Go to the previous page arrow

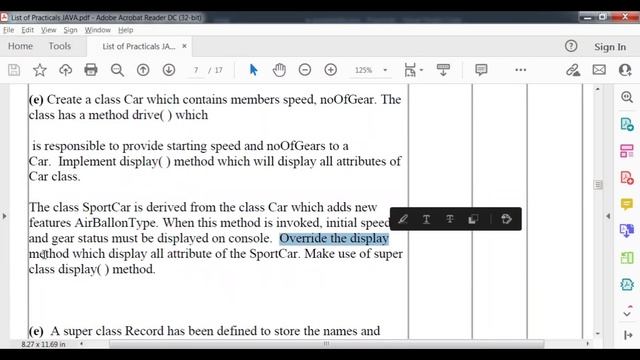pos(143,70)
